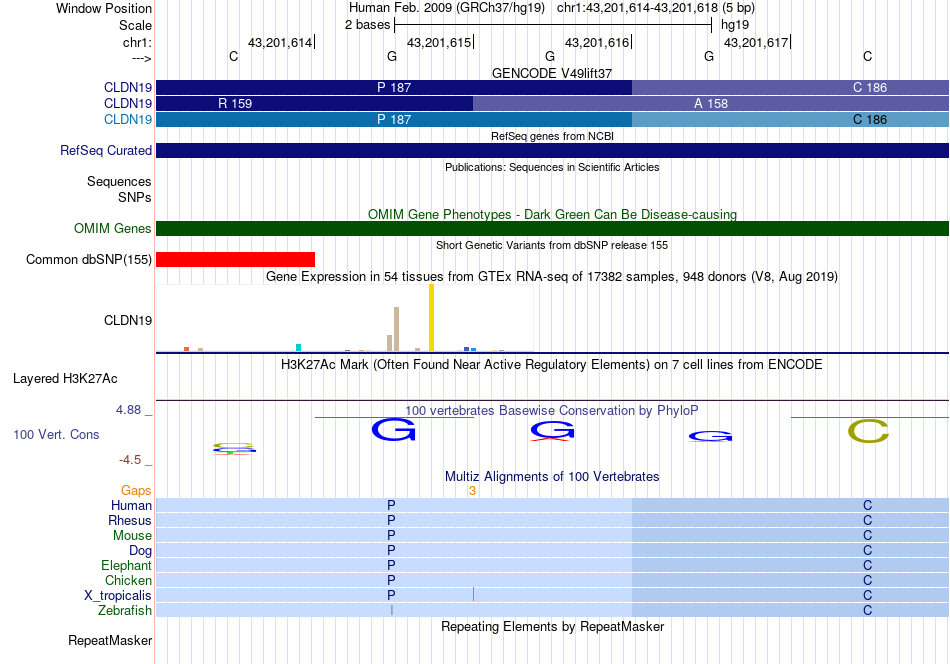Click the large blue G PhyloP logo letter
The width and height of the screenshot is (950, 664).
394,430
